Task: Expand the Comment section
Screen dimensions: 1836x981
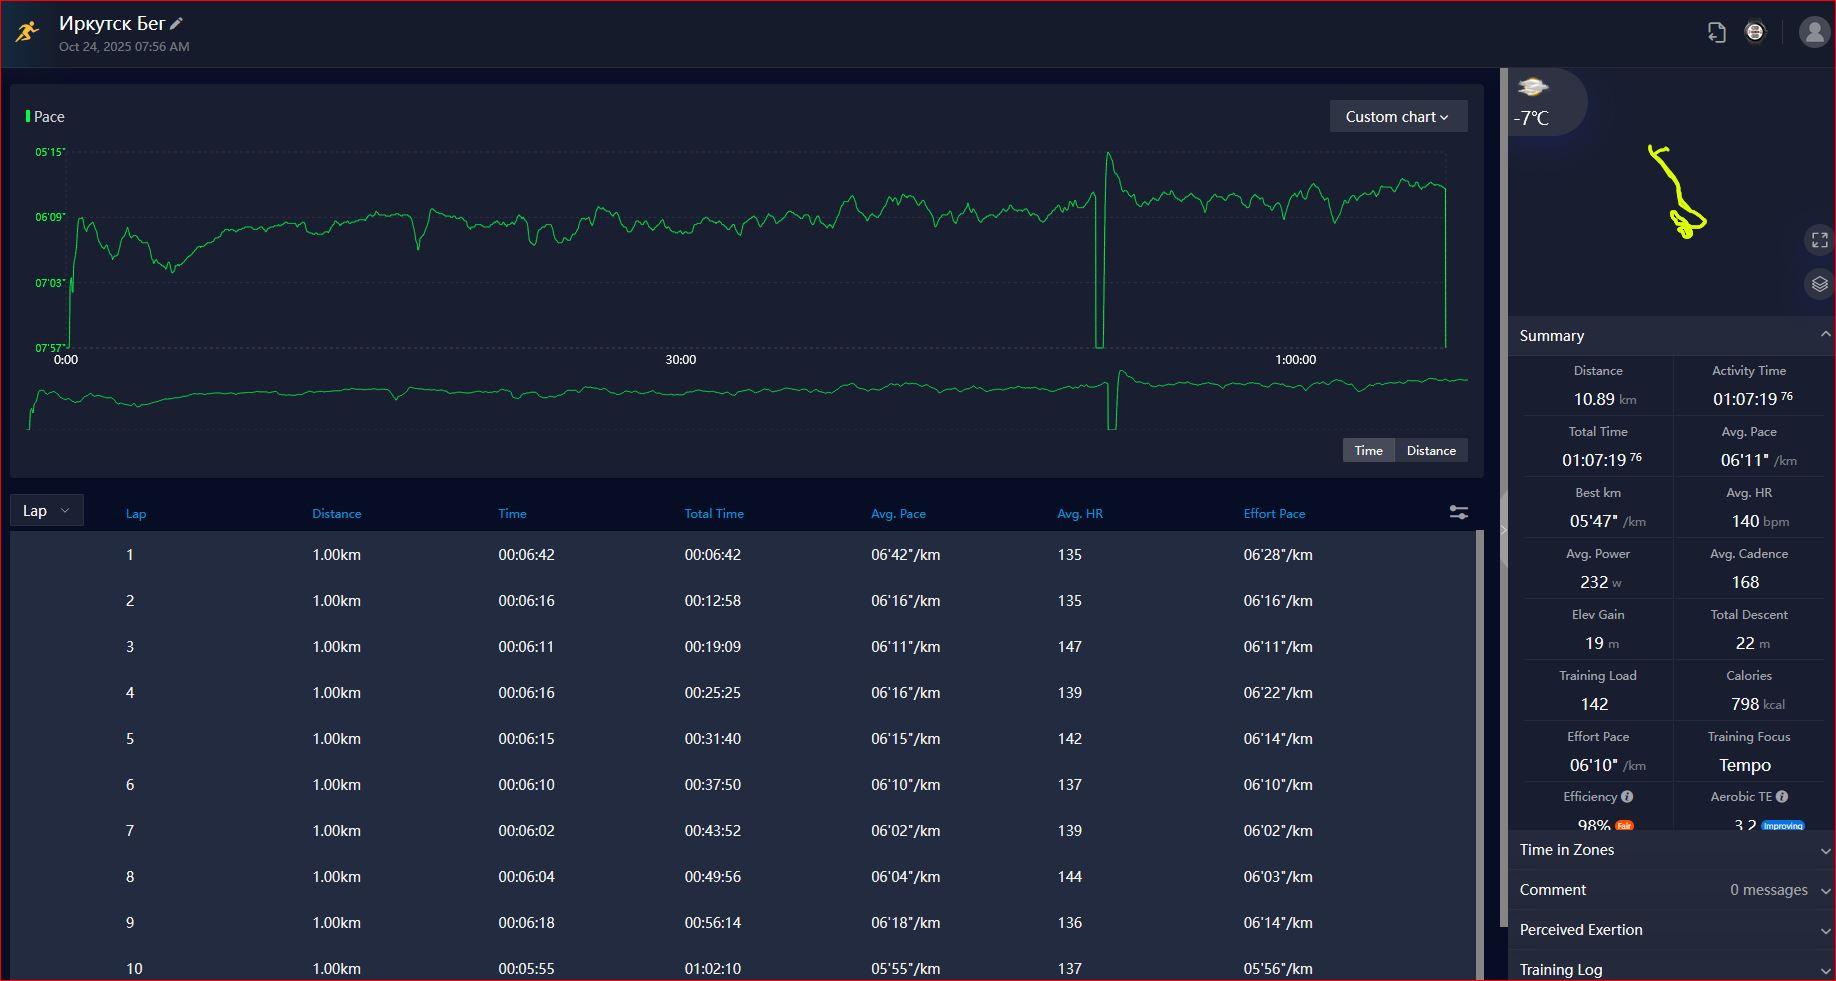Action: (1671, 890)
